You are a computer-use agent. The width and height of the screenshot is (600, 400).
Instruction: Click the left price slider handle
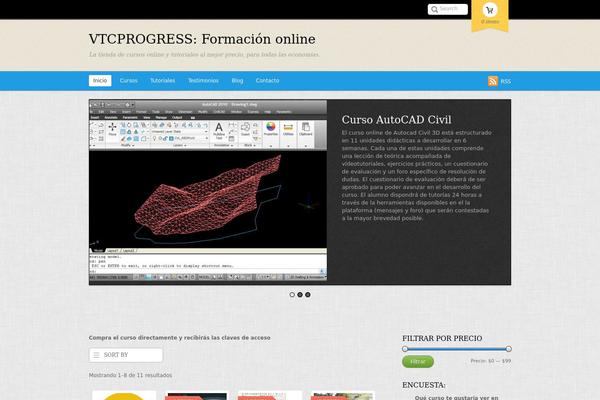click(x=405, y=349)
